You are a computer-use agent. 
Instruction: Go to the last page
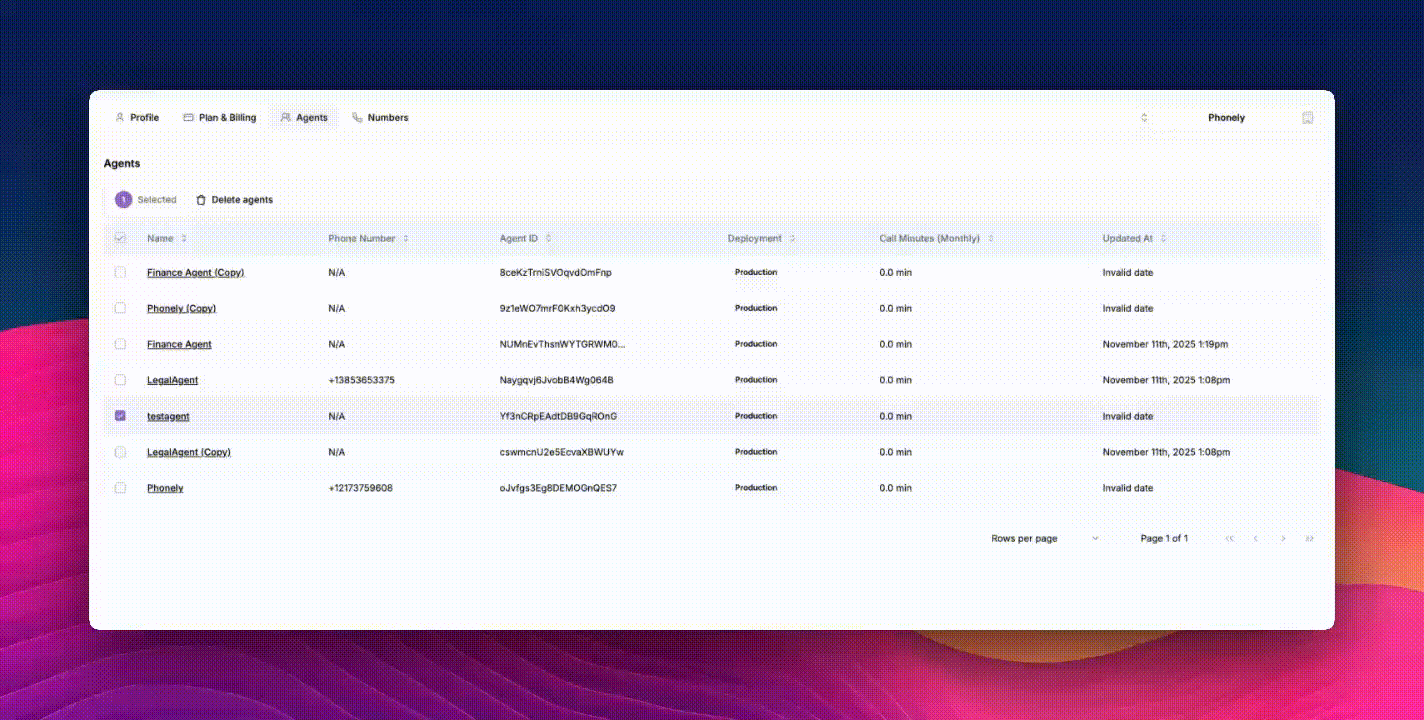coord(1309,538)
